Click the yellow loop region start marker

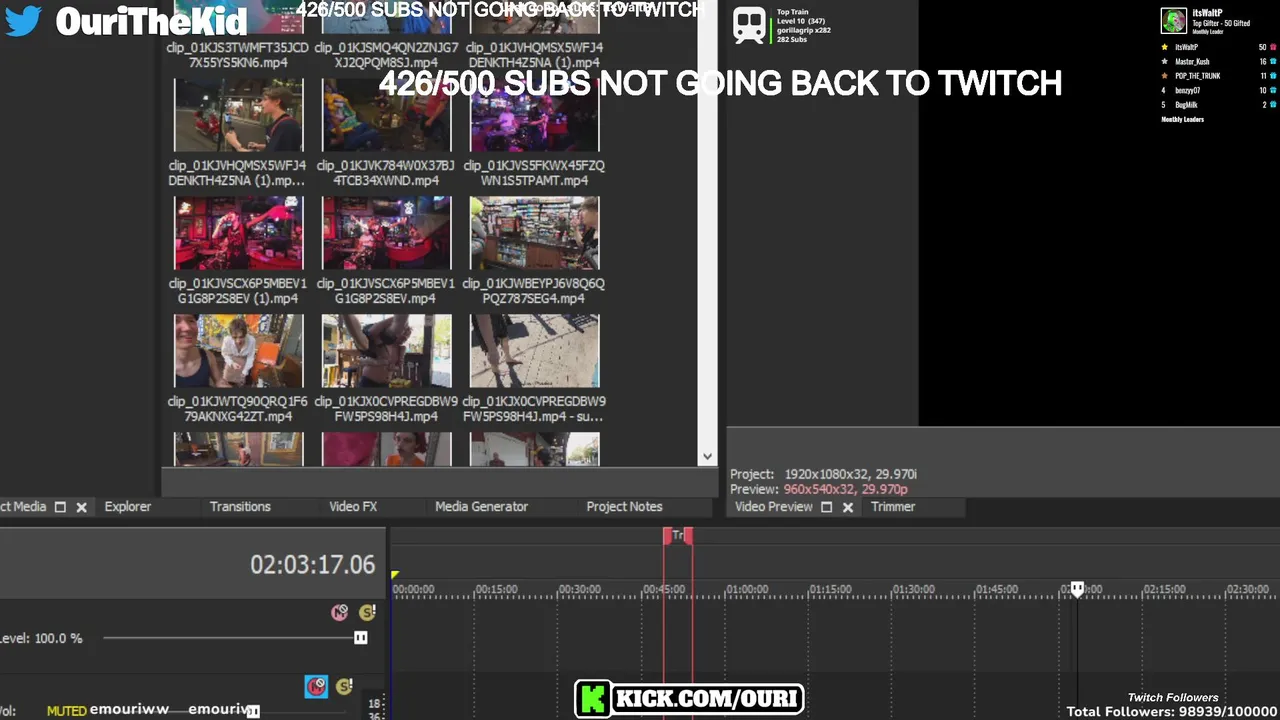(x=395, y=575)
